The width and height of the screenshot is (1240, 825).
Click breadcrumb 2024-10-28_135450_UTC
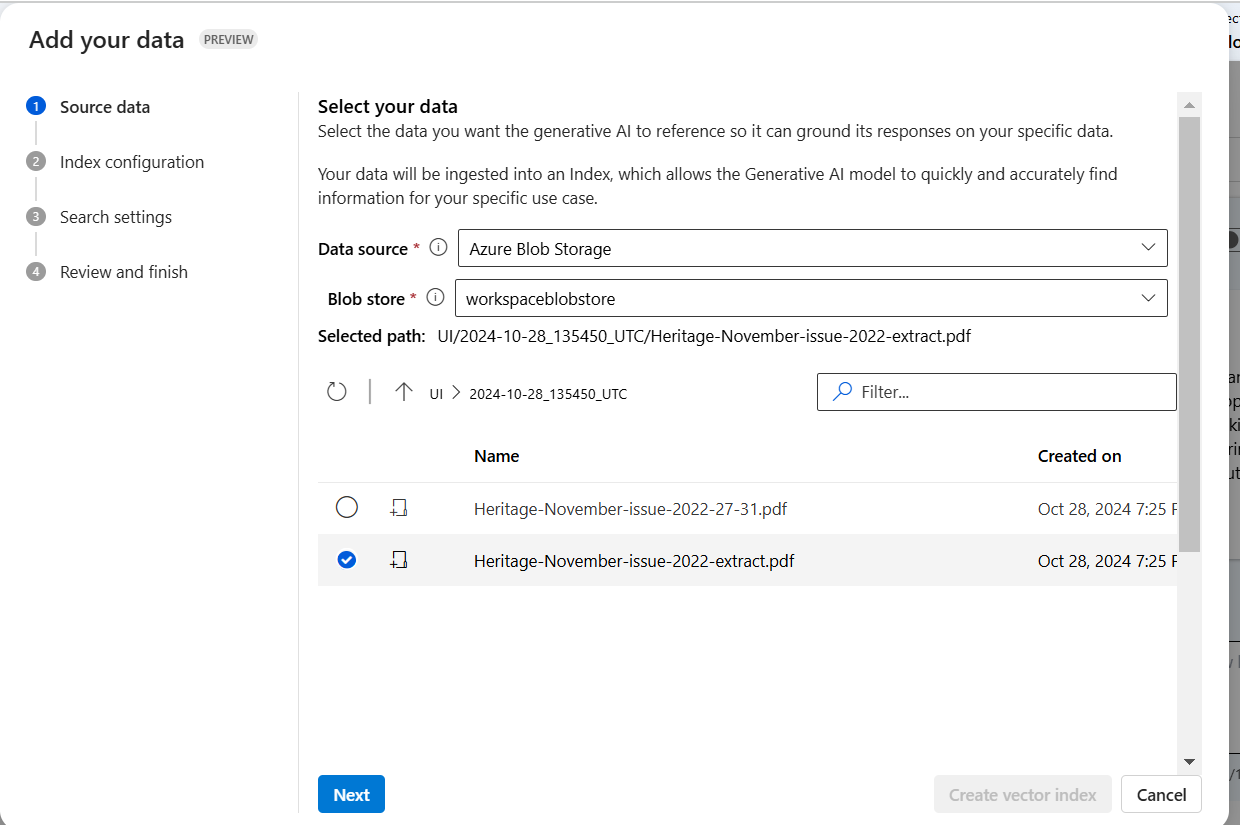coord(548,394)
